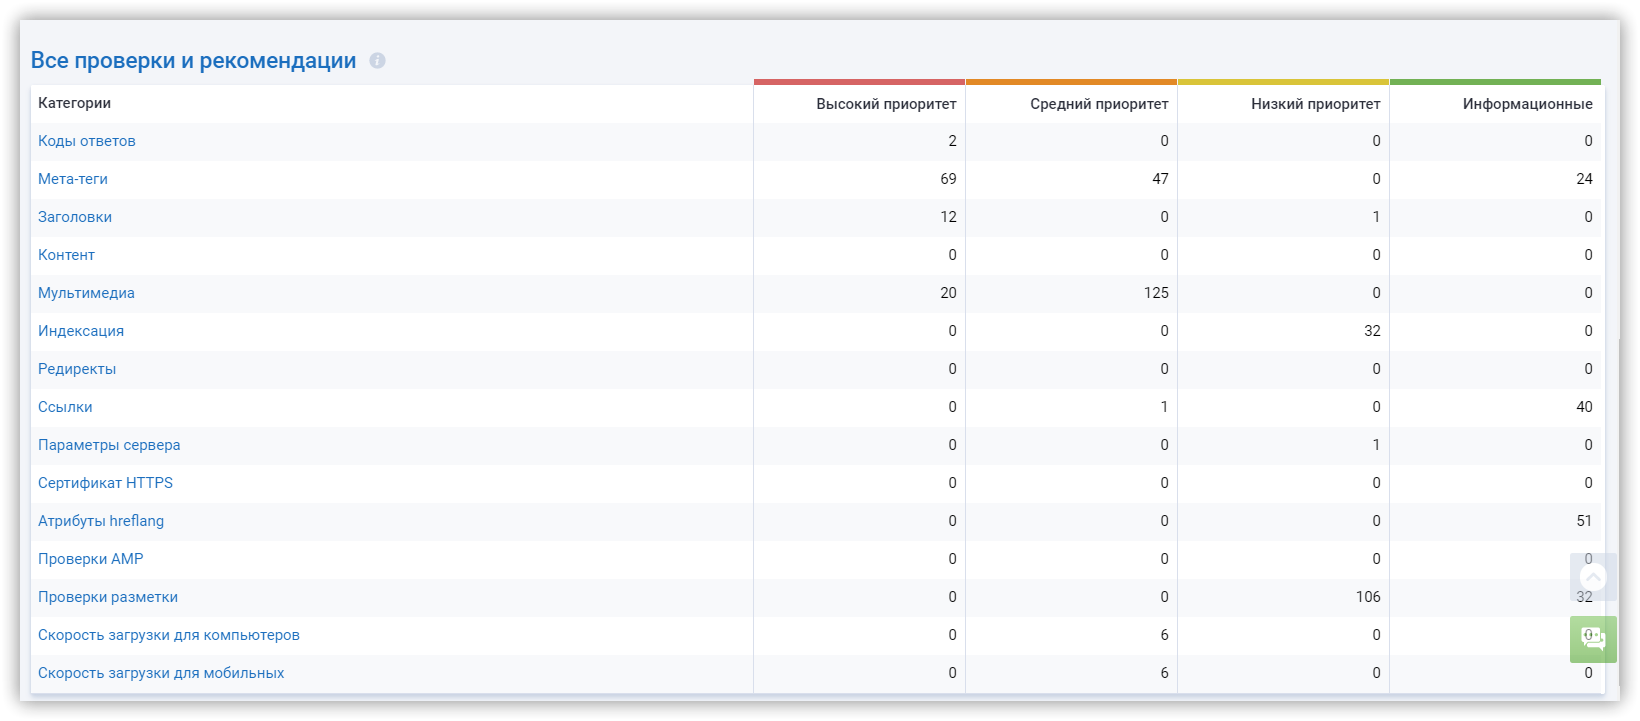The width and height of the screenshot is (1640, 721).
Task: Open the Мультимедиа checks
Action: coord(86,293)
